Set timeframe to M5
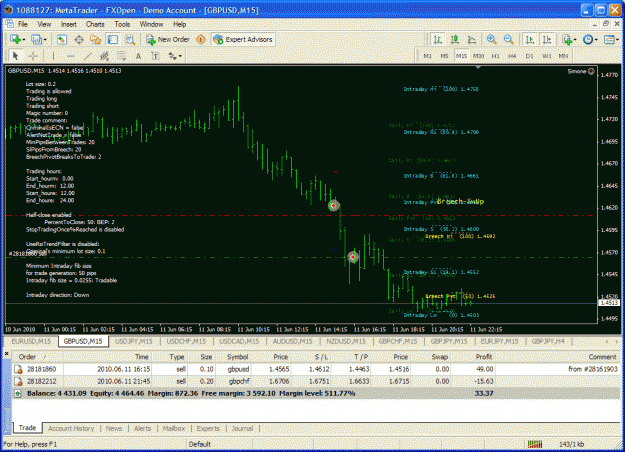Screen dimensions: 625x452 (x=444, y=56)
